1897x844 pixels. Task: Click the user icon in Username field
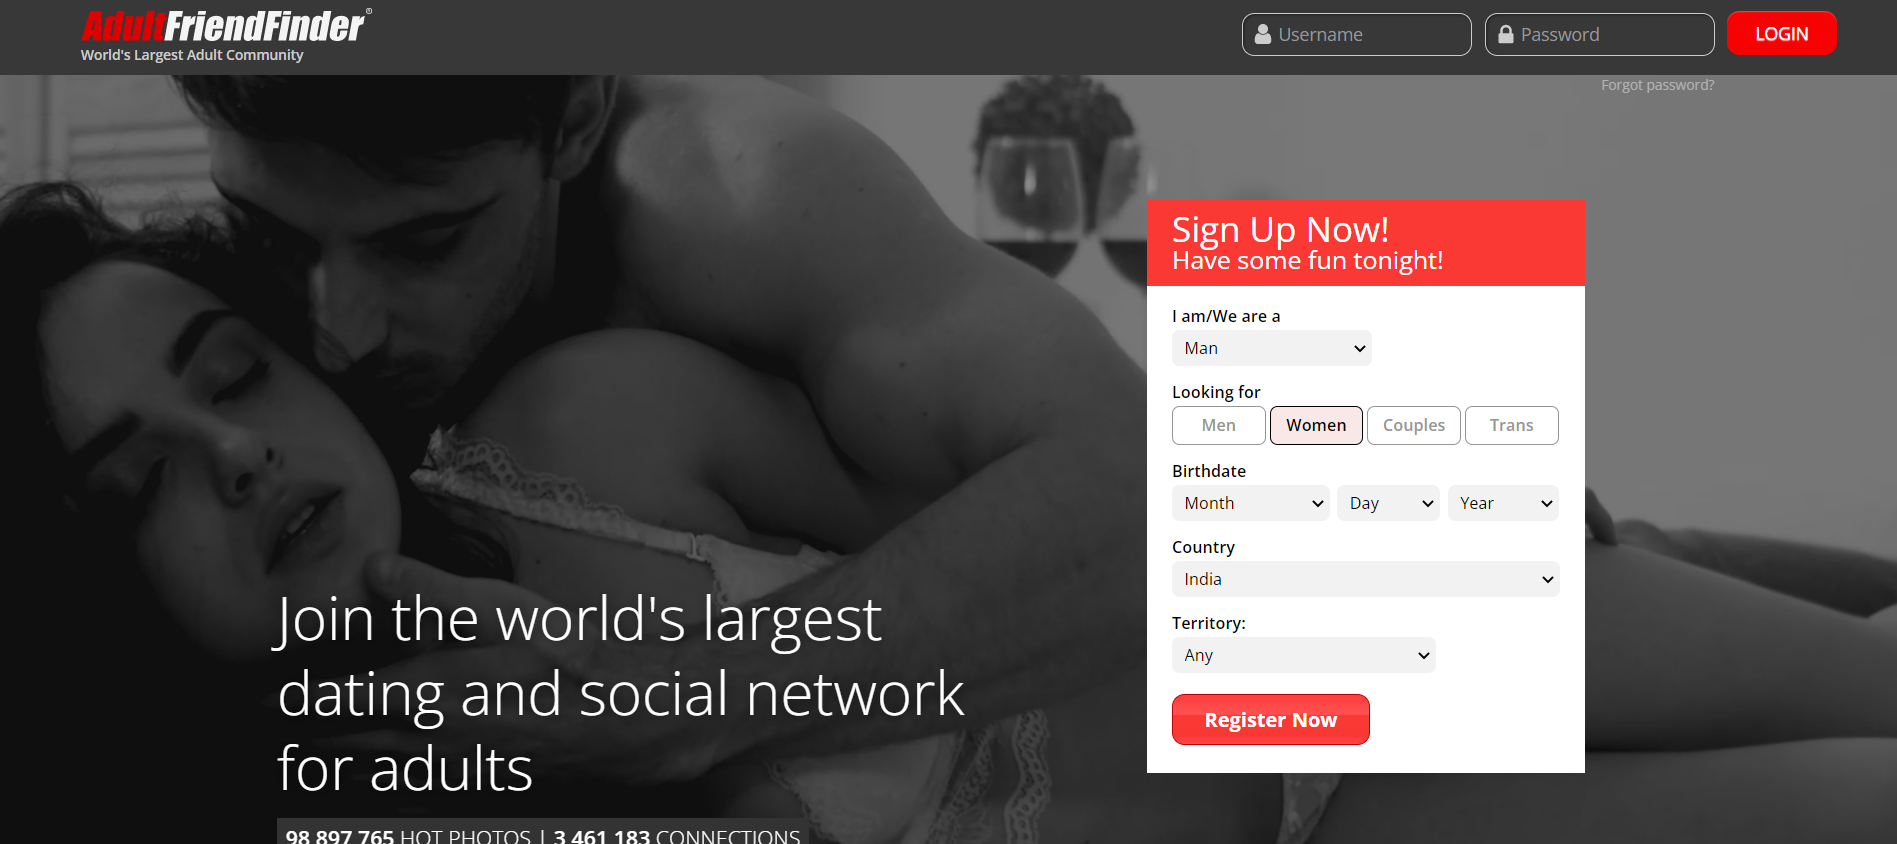pos(1262,34)
